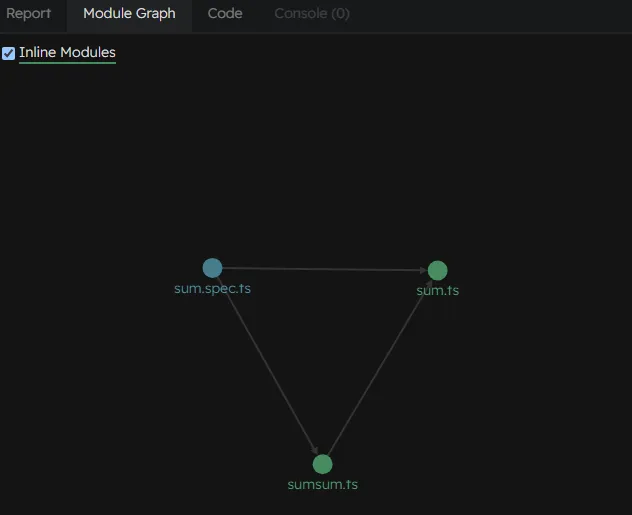Screen dimensions: 632x515
Task: Click the sum.ts node label
Action: tap(438, 291)
